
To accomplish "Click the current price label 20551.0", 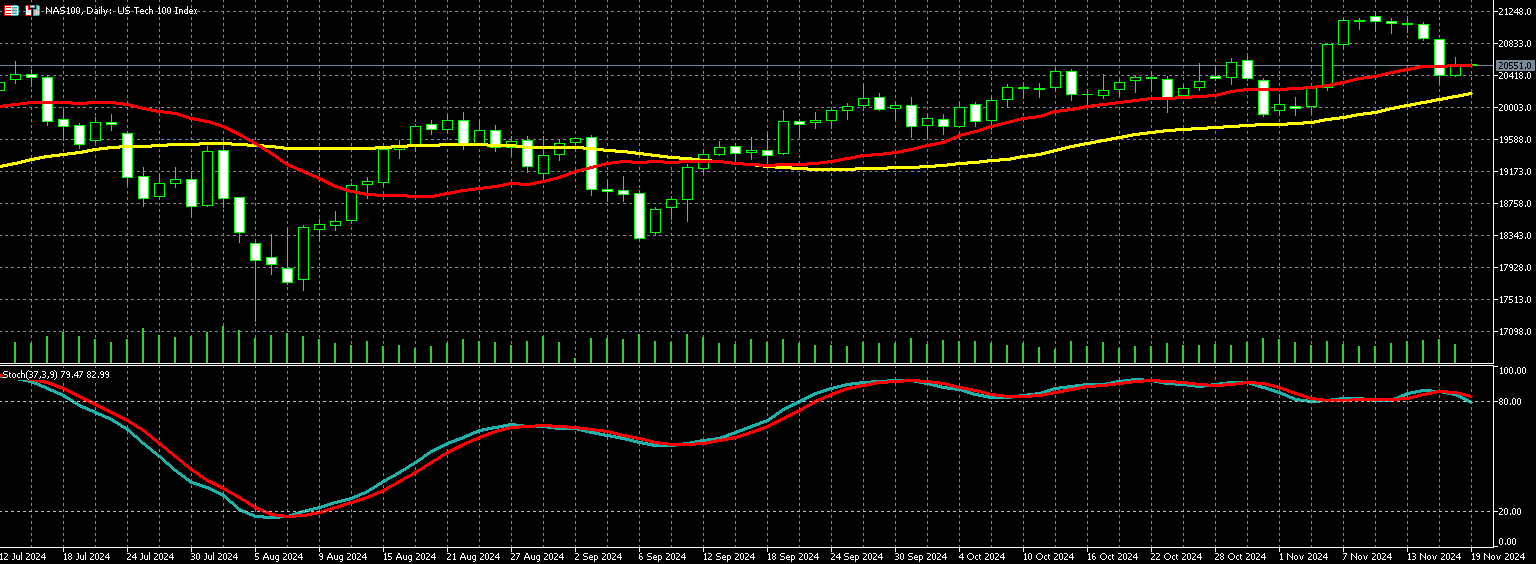I will click(1514, 66).
